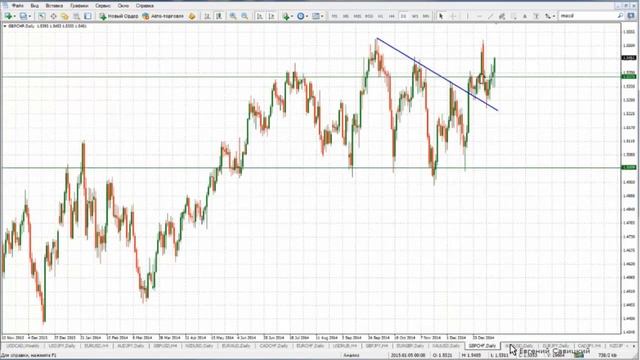Screen dimensions: 640x360
Task: Toggle the Авто-торговля button
Action: pos(163,16)
